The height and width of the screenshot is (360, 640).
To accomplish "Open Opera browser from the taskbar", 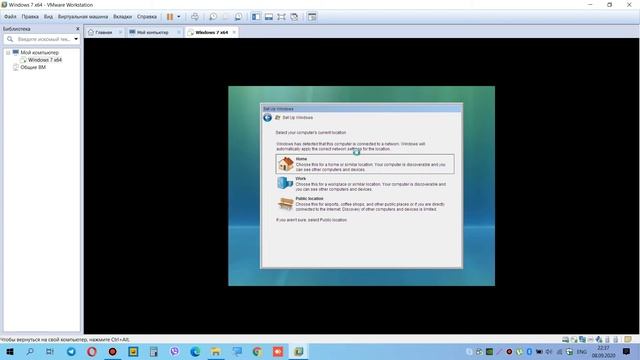I will pos(91,351).
